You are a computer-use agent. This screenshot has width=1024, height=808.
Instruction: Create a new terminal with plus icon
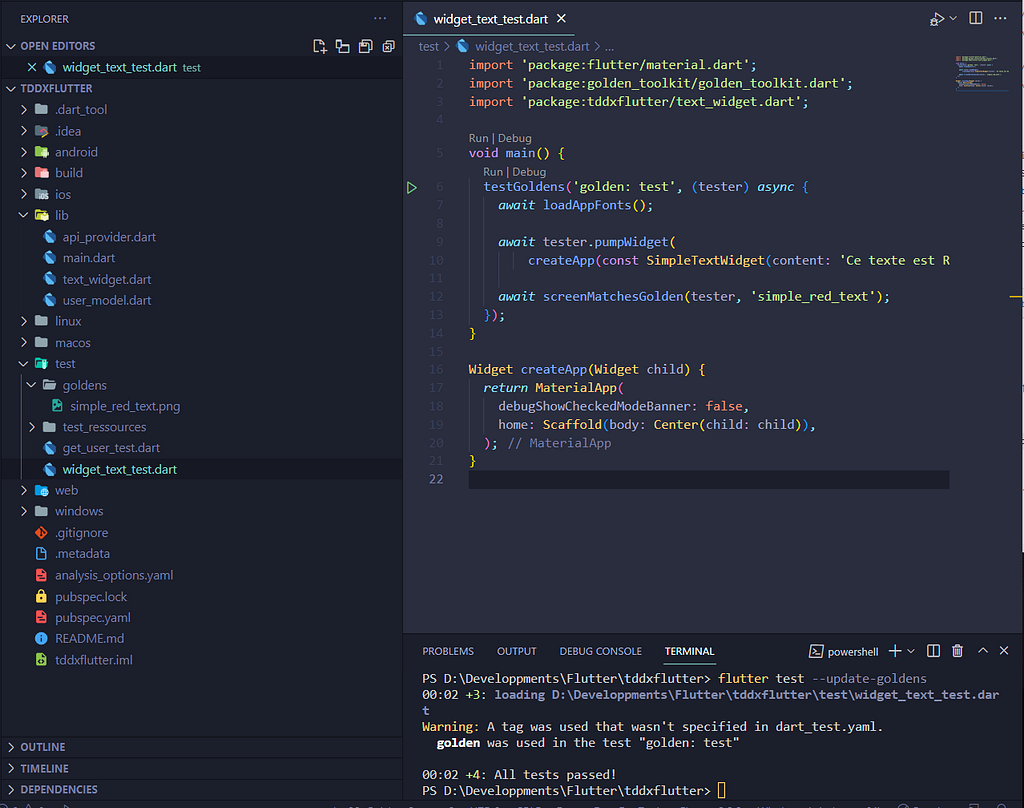895,651
